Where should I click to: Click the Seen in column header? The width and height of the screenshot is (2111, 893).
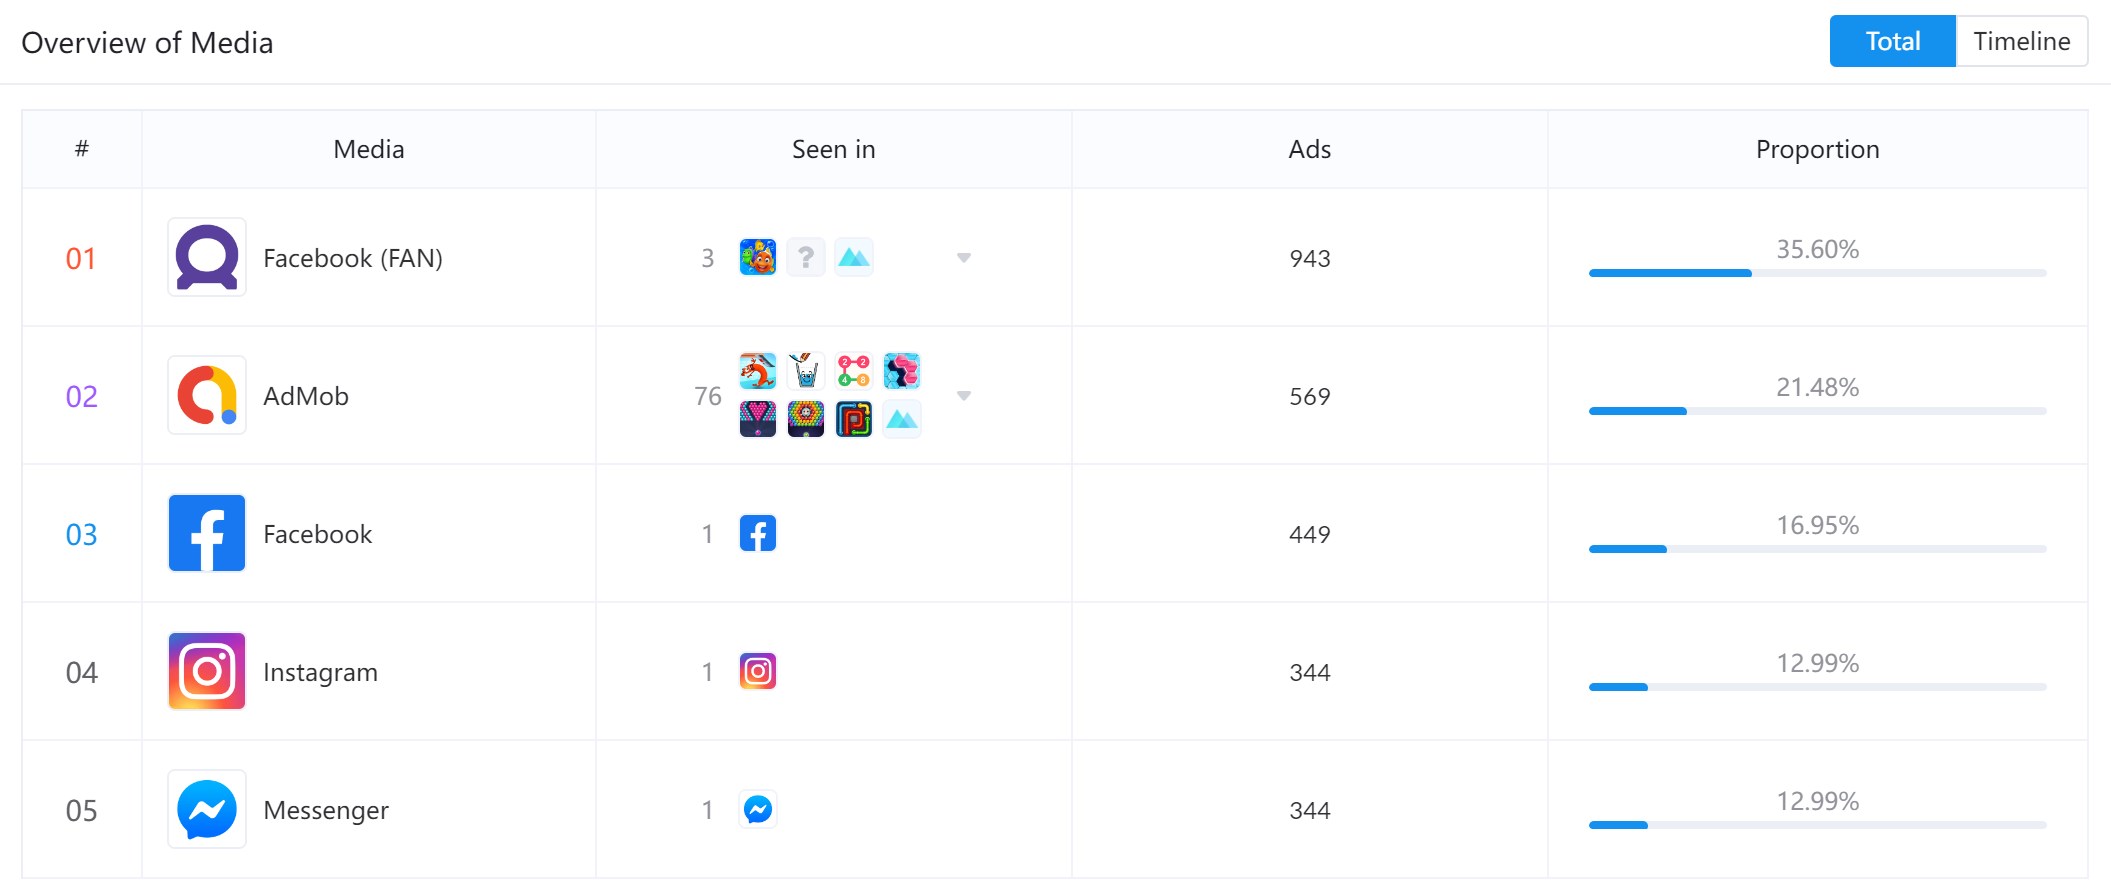[x=834, y=150]
